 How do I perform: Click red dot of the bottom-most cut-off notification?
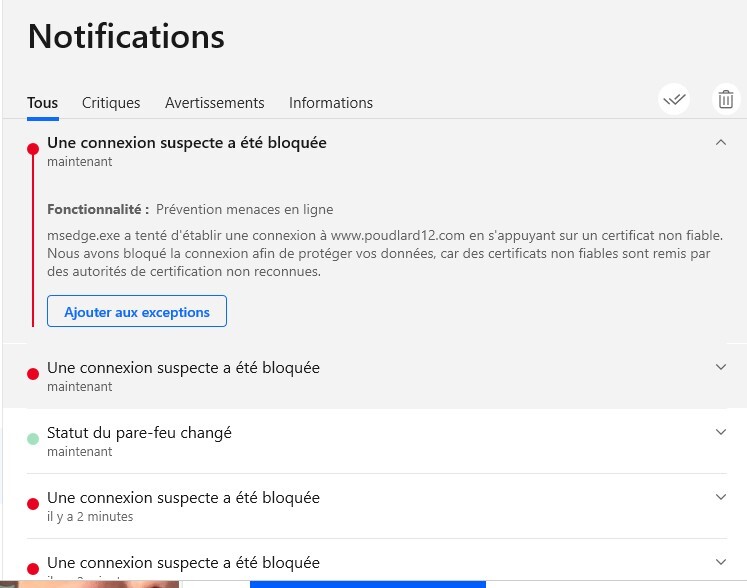pos(33,568)
